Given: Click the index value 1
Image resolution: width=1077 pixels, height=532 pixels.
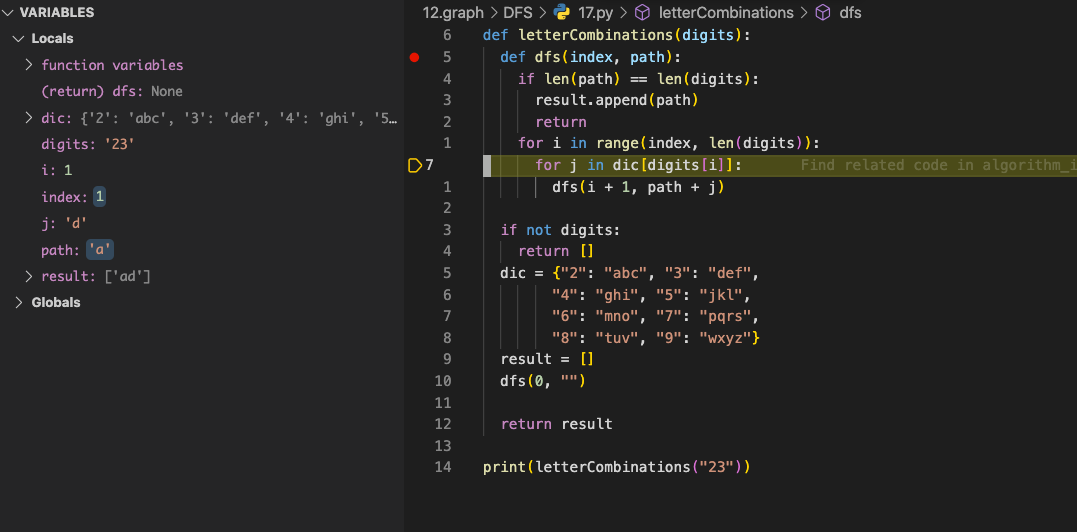Looking at the screenshot, I should (x=100, y=197).
